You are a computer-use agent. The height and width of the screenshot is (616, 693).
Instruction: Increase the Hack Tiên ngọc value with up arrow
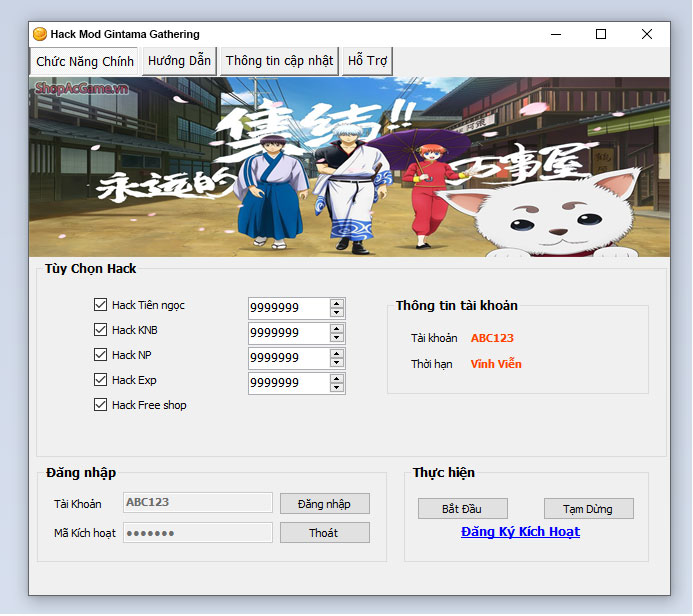coord(337,304)
